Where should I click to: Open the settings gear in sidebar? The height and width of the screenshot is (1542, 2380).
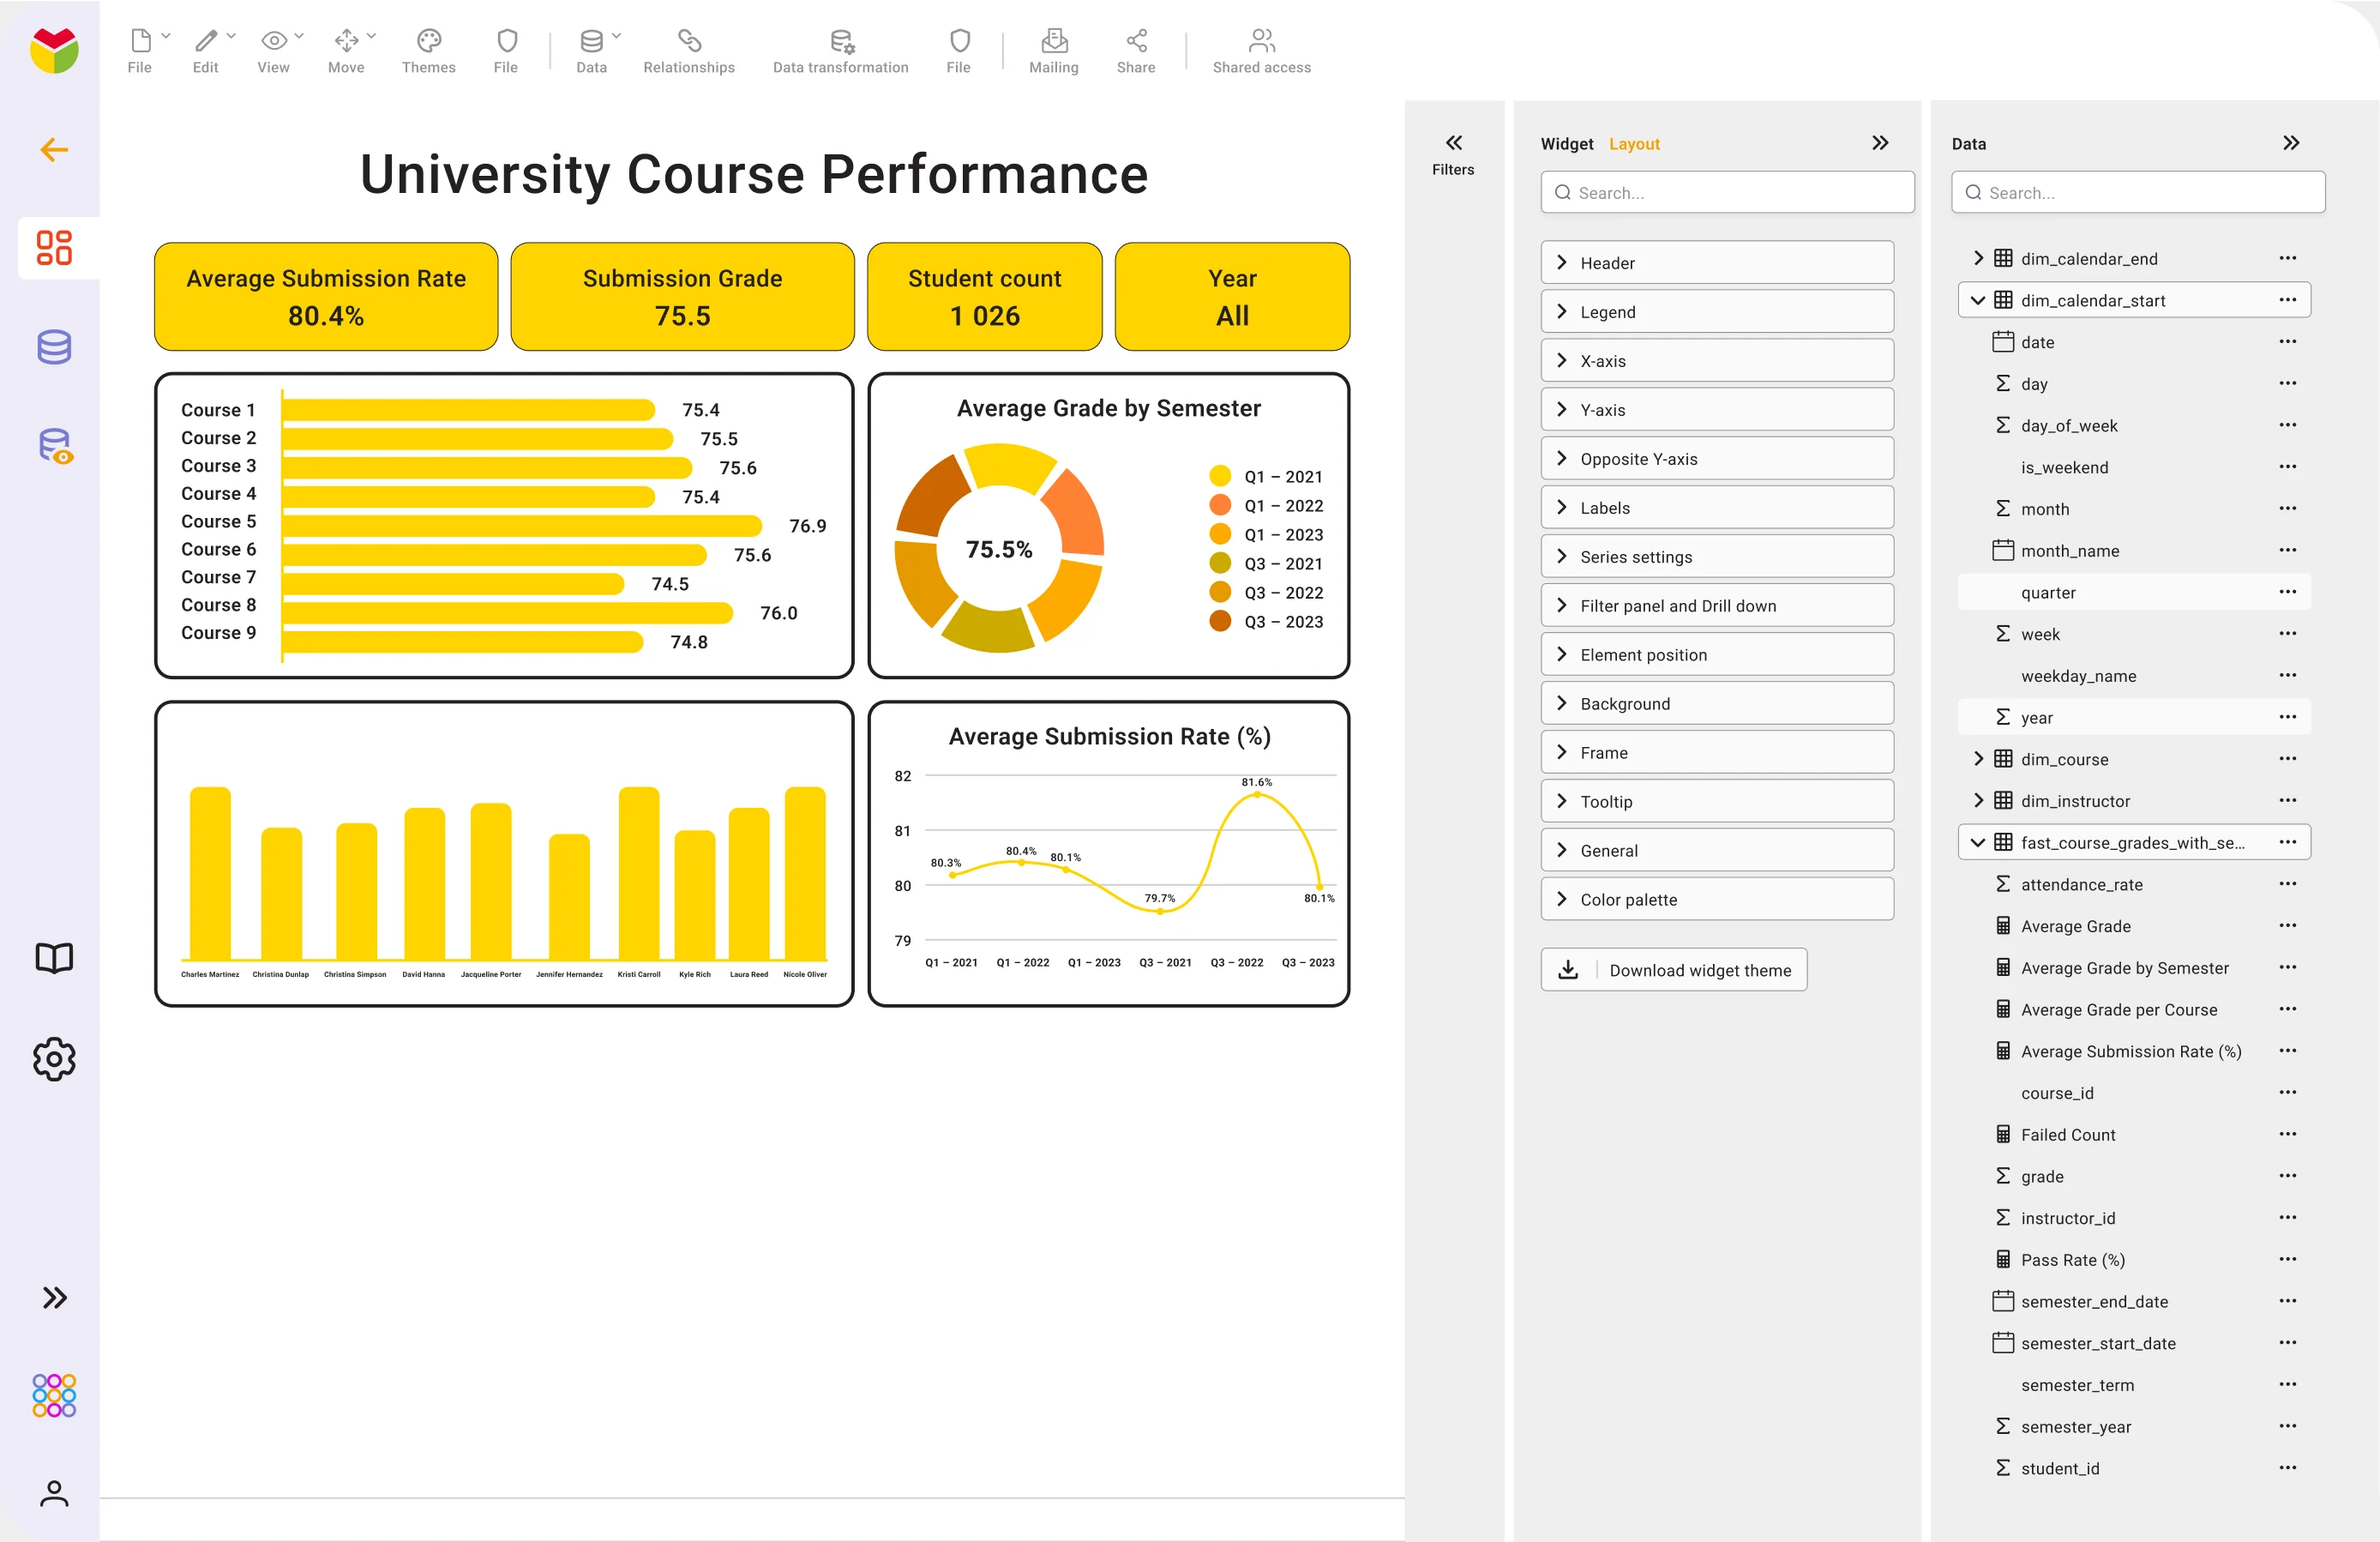tap(54, 1058)
